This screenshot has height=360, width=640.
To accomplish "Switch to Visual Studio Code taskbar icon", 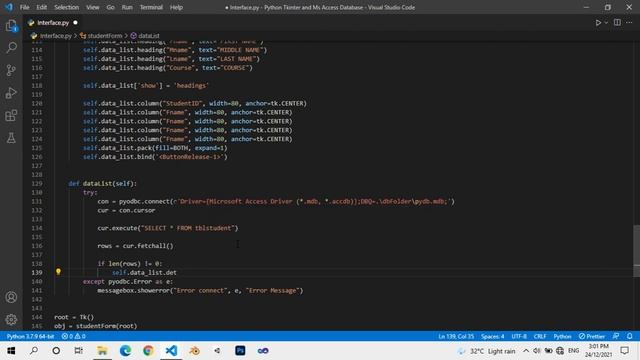I will click(x=171, y=351).
